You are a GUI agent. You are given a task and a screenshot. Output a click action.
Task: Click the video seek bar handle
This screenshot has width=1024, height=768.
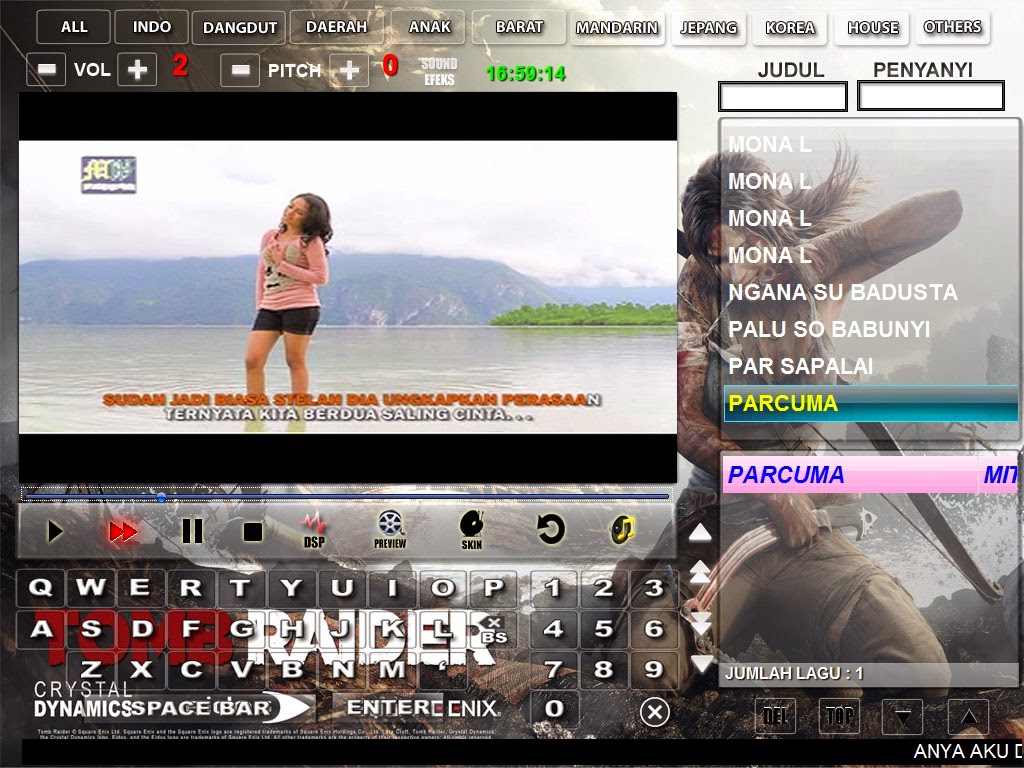click(161, 498)
